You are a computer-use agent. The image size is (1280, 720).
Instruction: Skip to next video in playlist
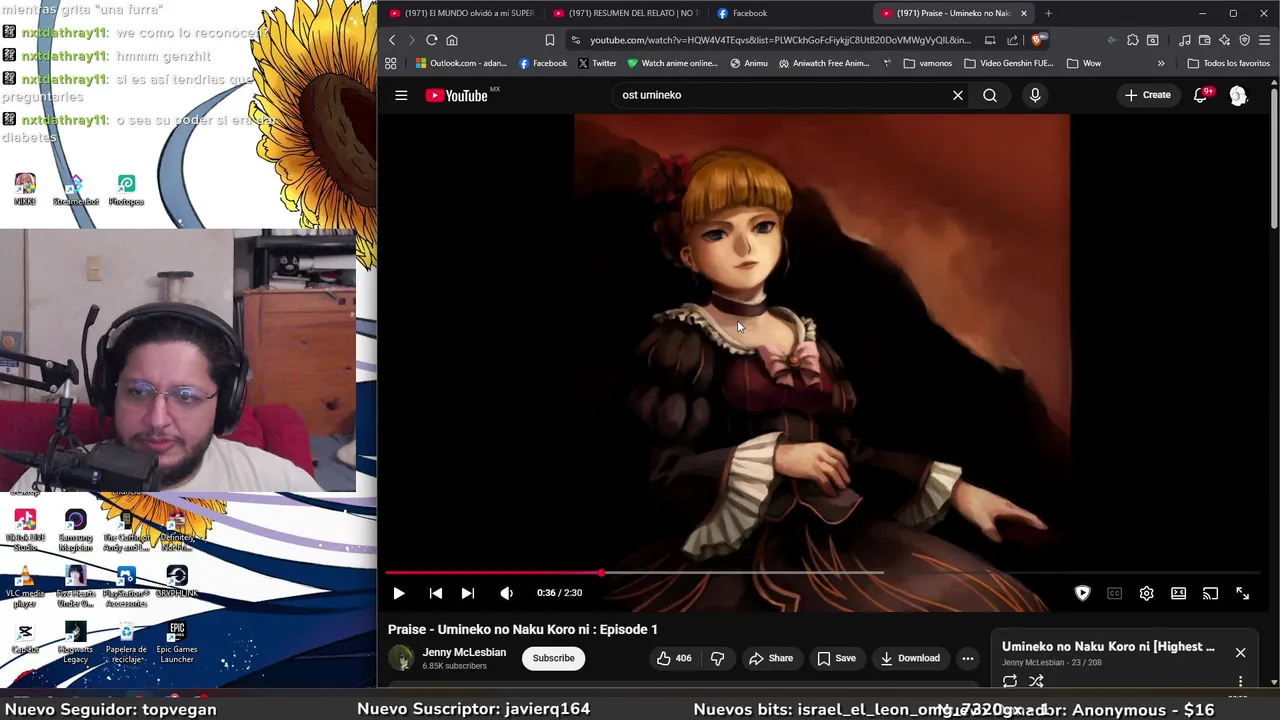467,593
